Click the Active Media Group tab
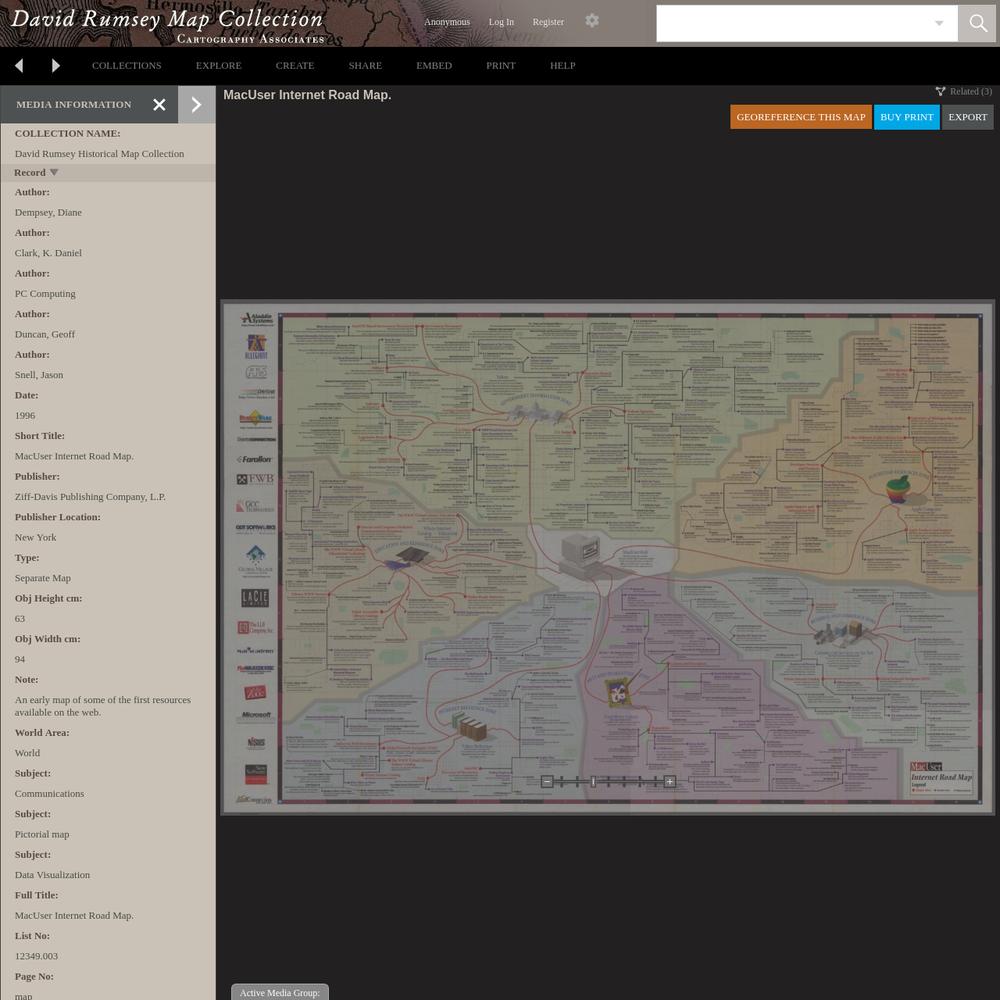The height and width of the screenshot is (1000, 1000). (x=280, y=992)
